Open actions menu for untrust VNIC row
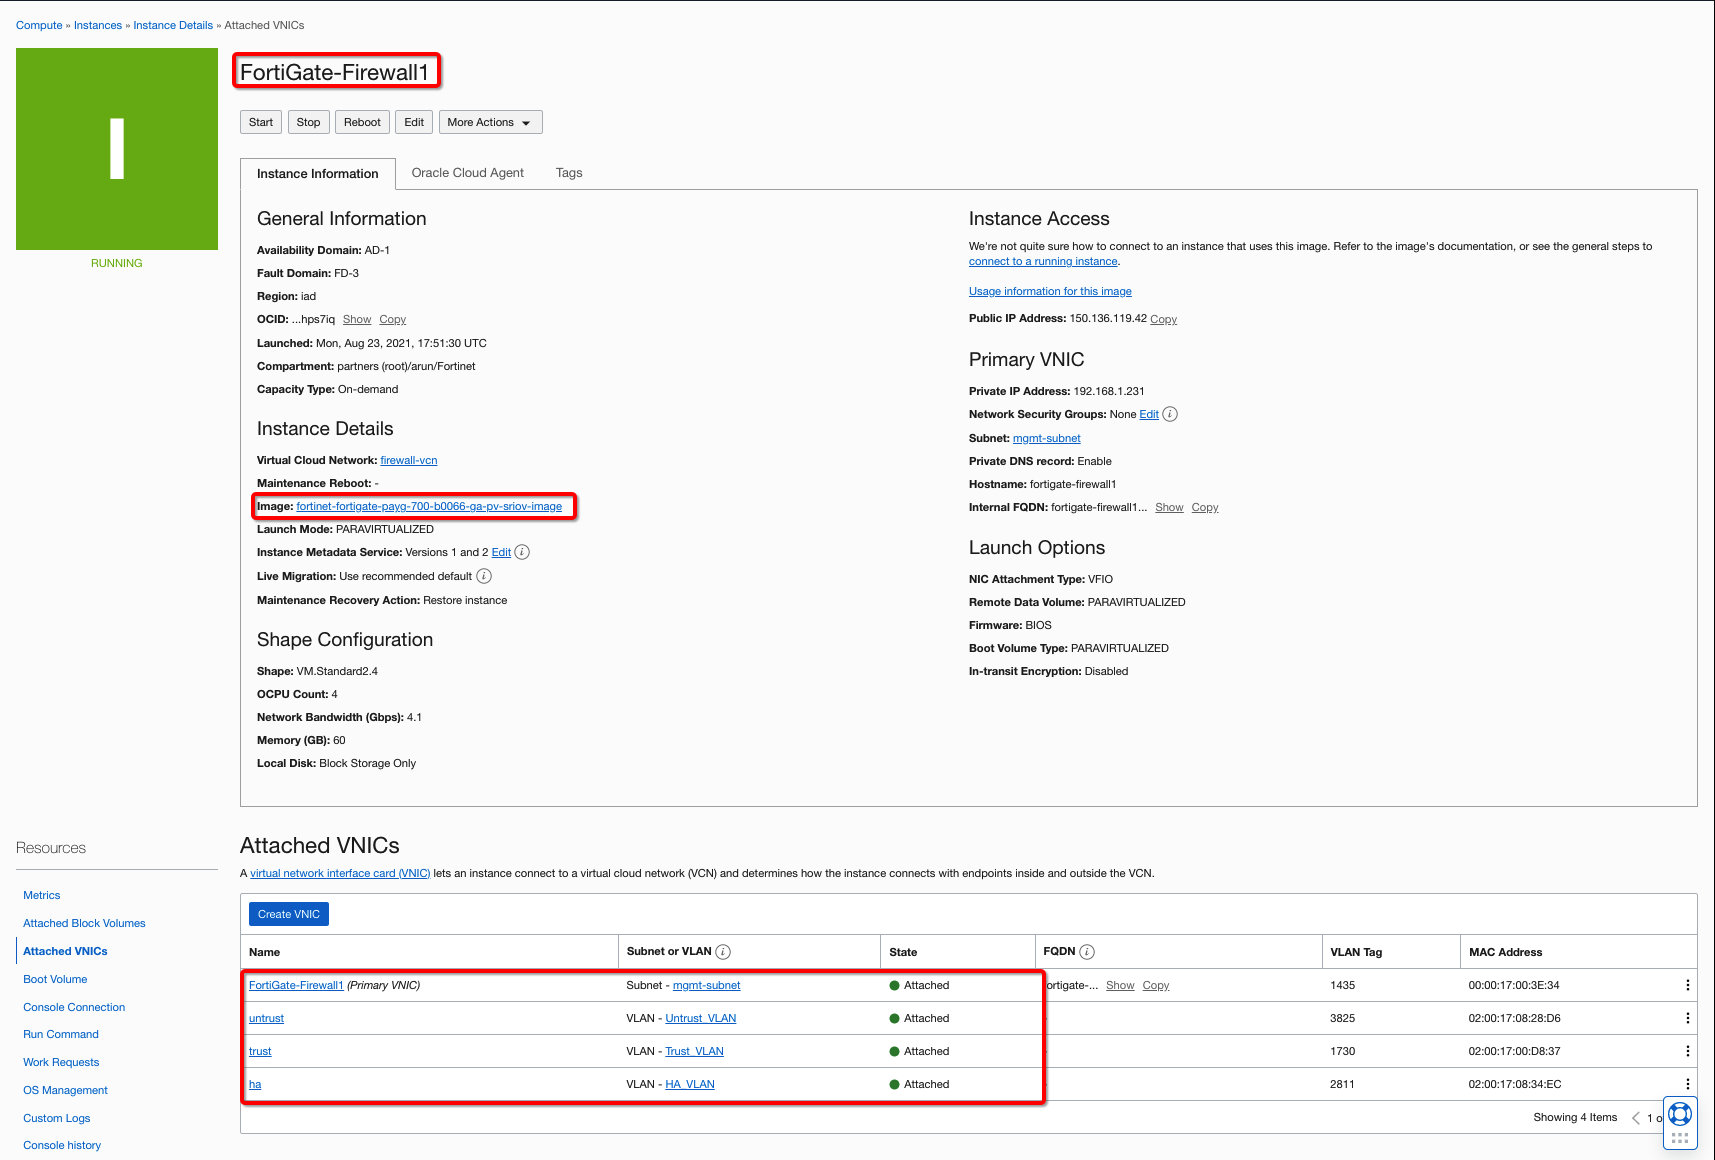Screen dimensions: 1715x1160 pos(1688,1018)
